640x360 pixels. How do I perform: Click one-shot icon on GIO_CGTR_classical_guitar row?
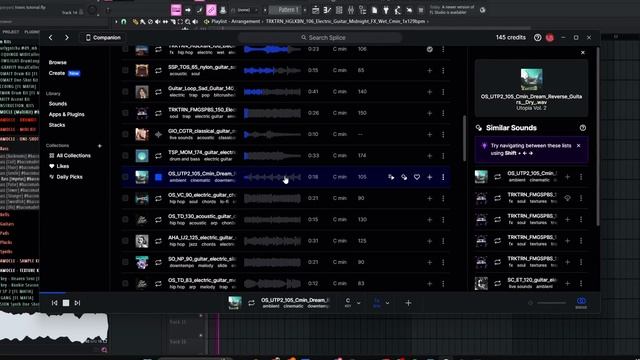click(x=158, y=134)
